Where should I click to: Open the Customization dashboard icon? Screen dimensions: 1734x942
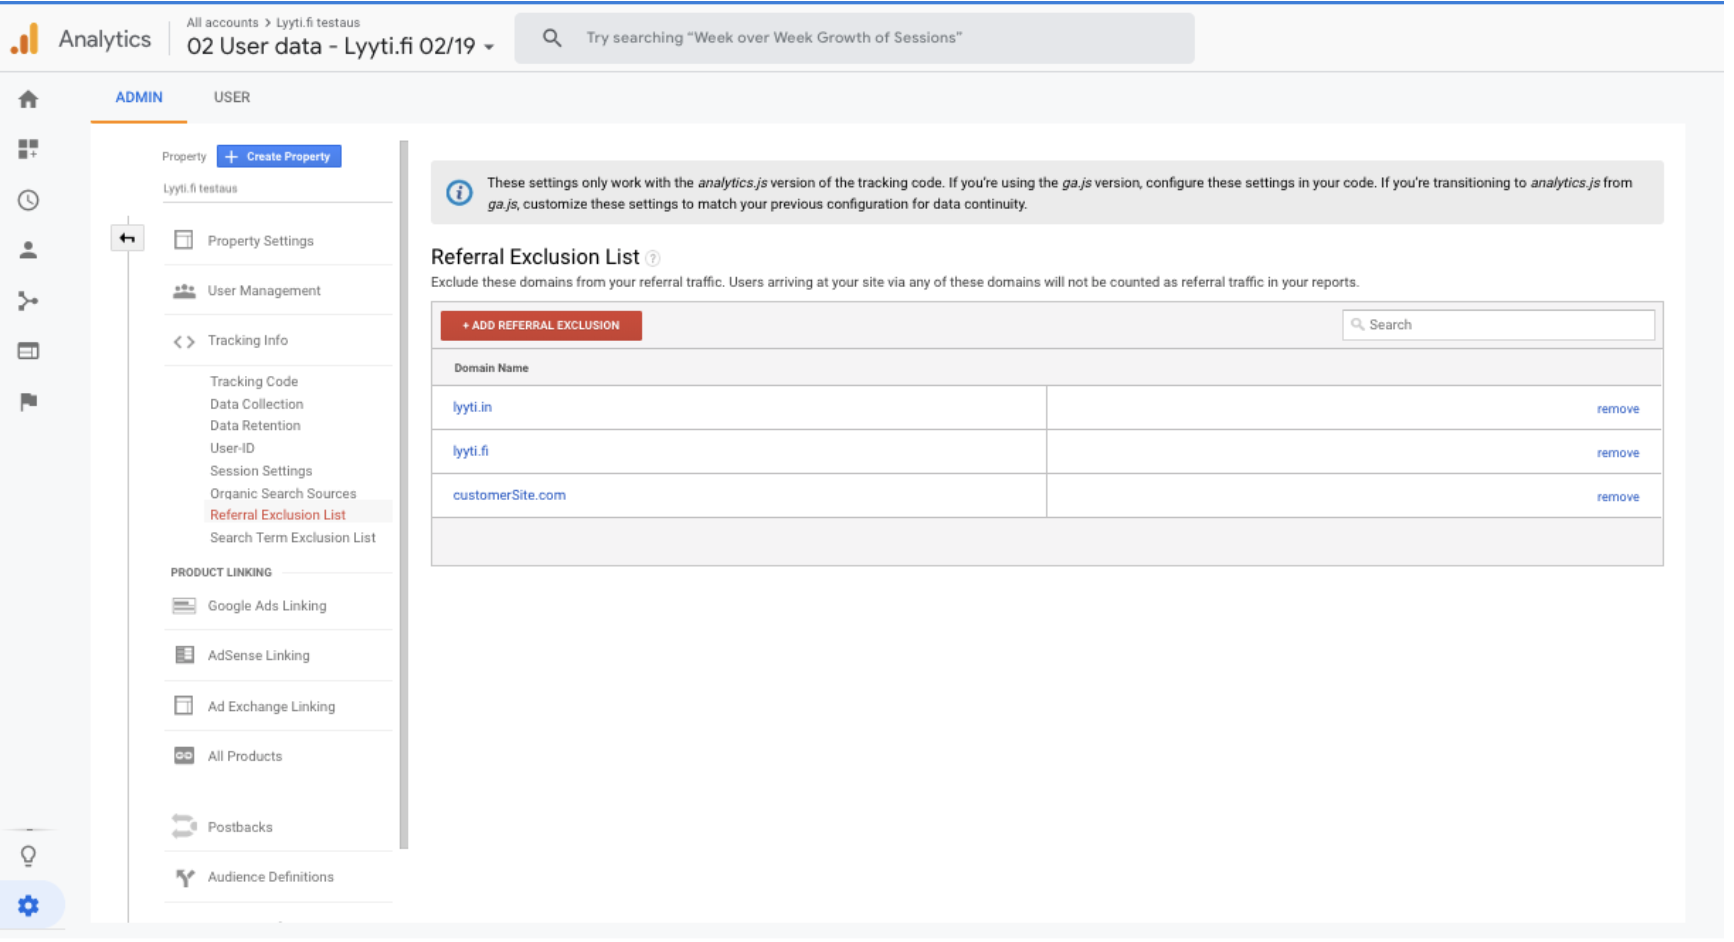coord(28,150)
